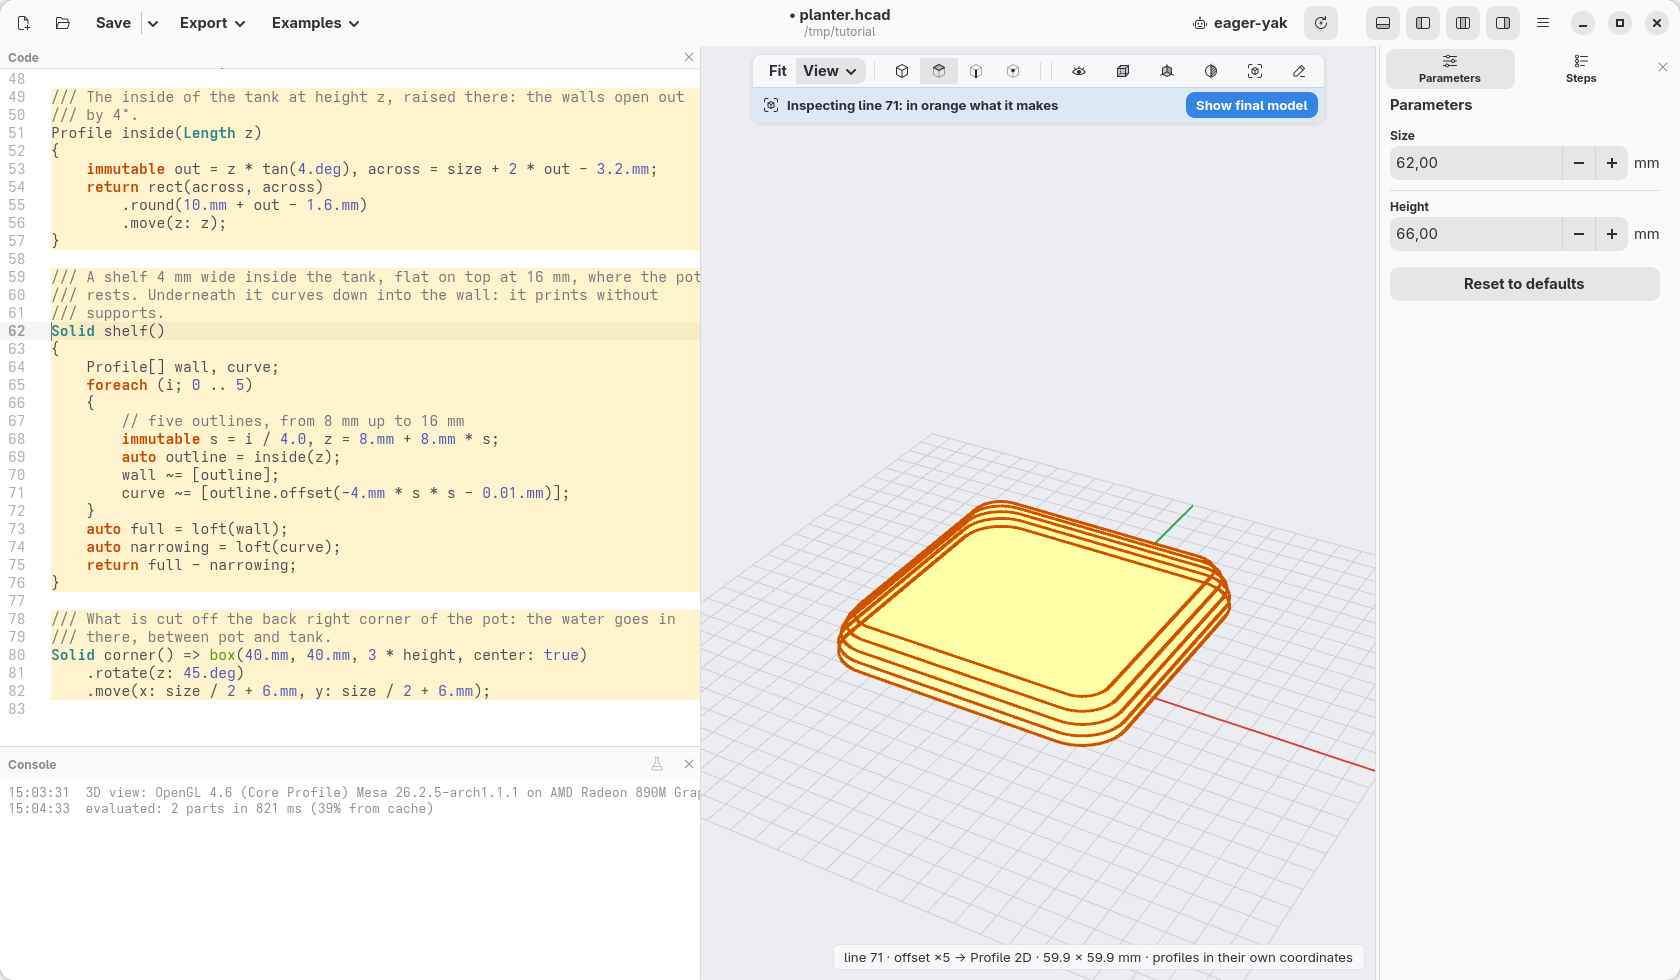Open the Examples menu
The width and height of the screenshot is (1680, 980).
point(315,23)
